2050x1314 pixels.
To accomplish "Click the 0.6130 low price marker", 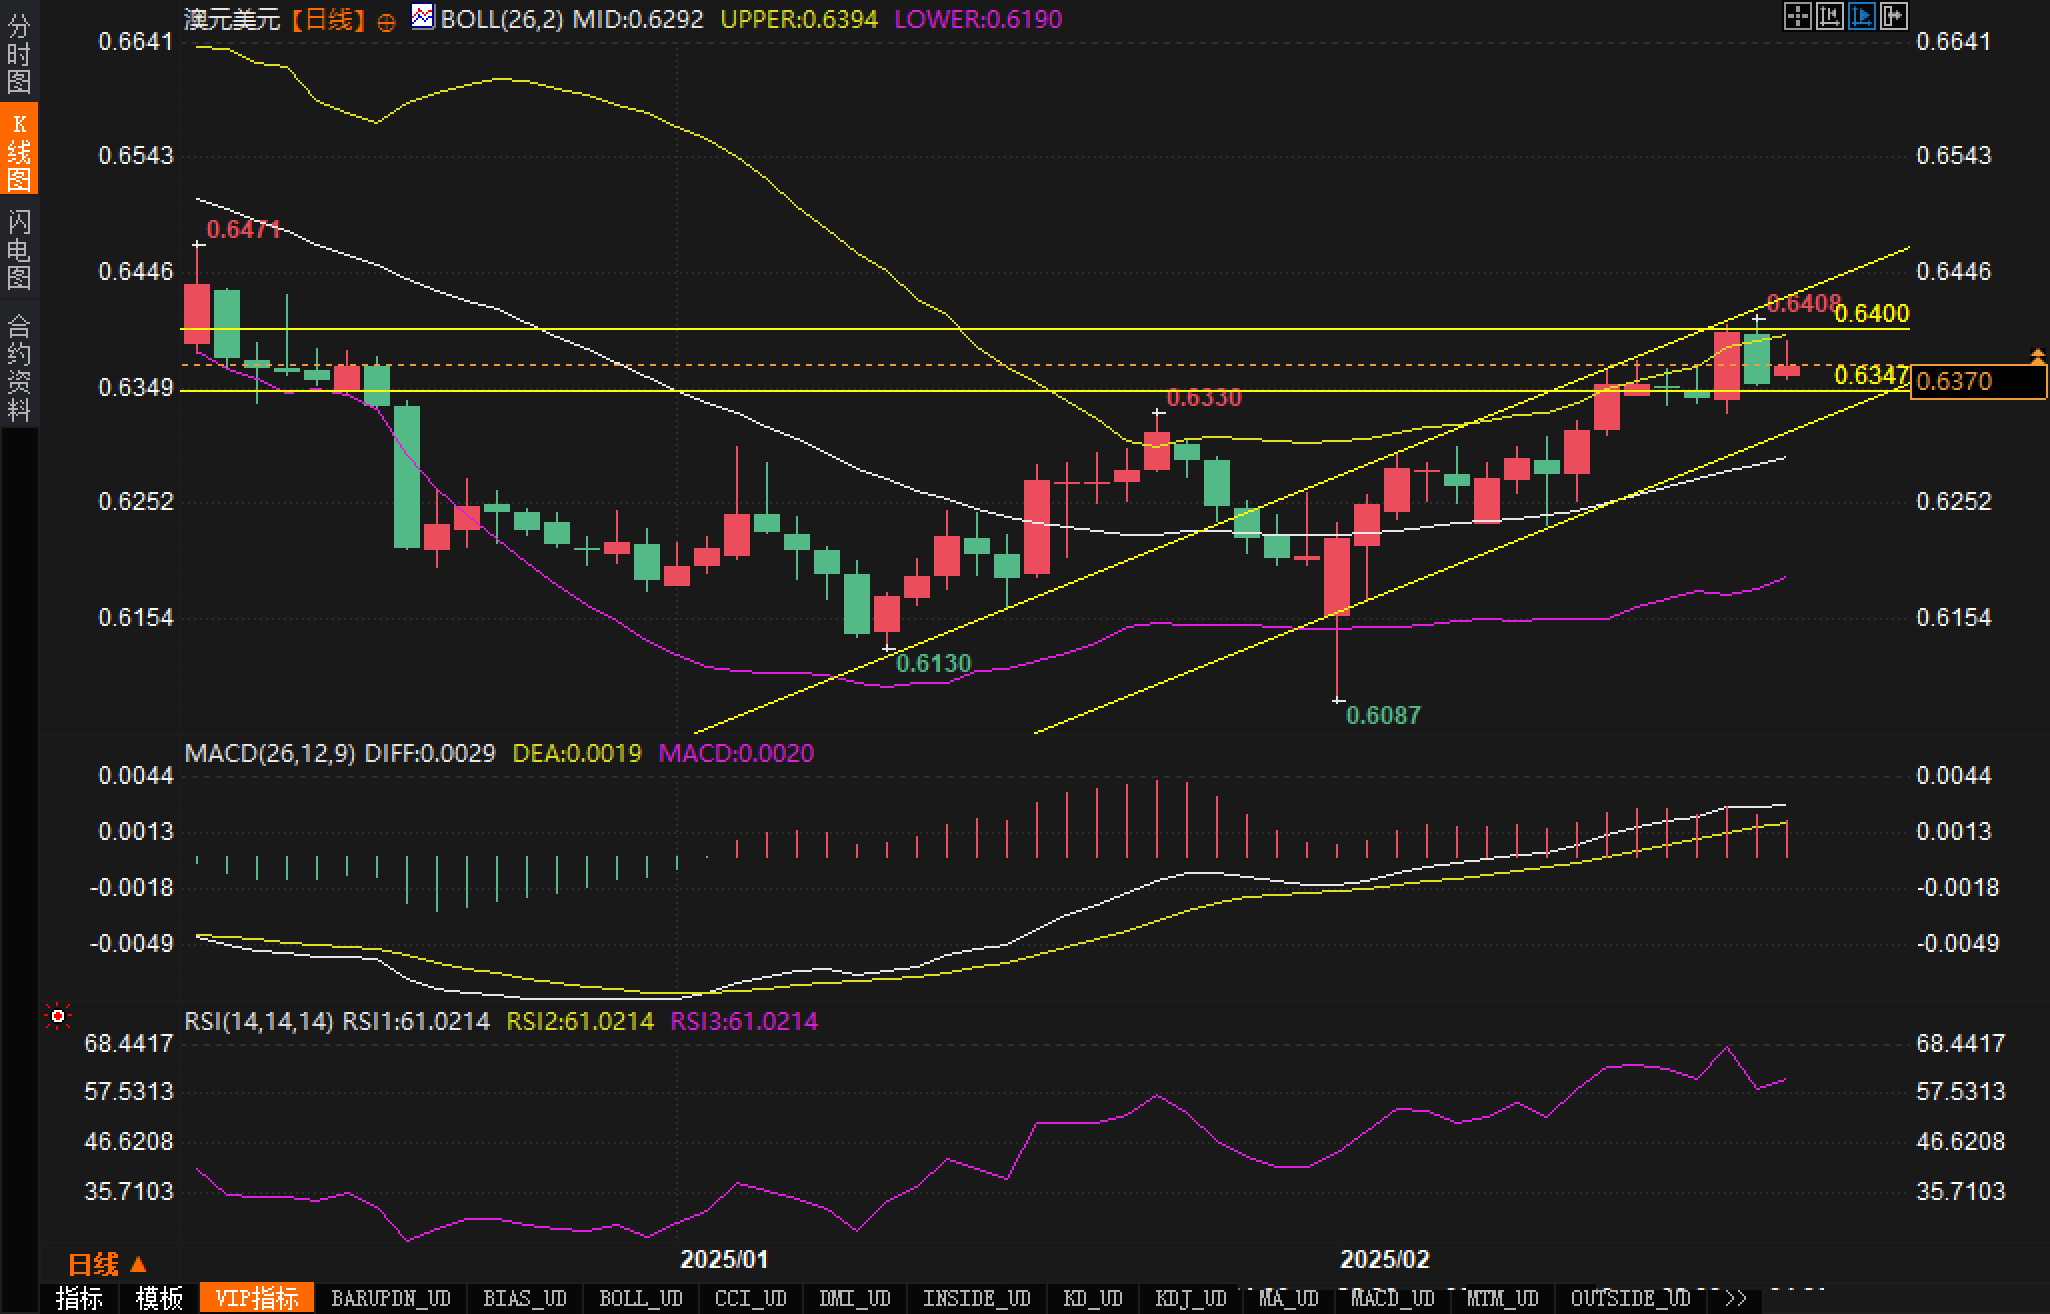I will 933,663.
